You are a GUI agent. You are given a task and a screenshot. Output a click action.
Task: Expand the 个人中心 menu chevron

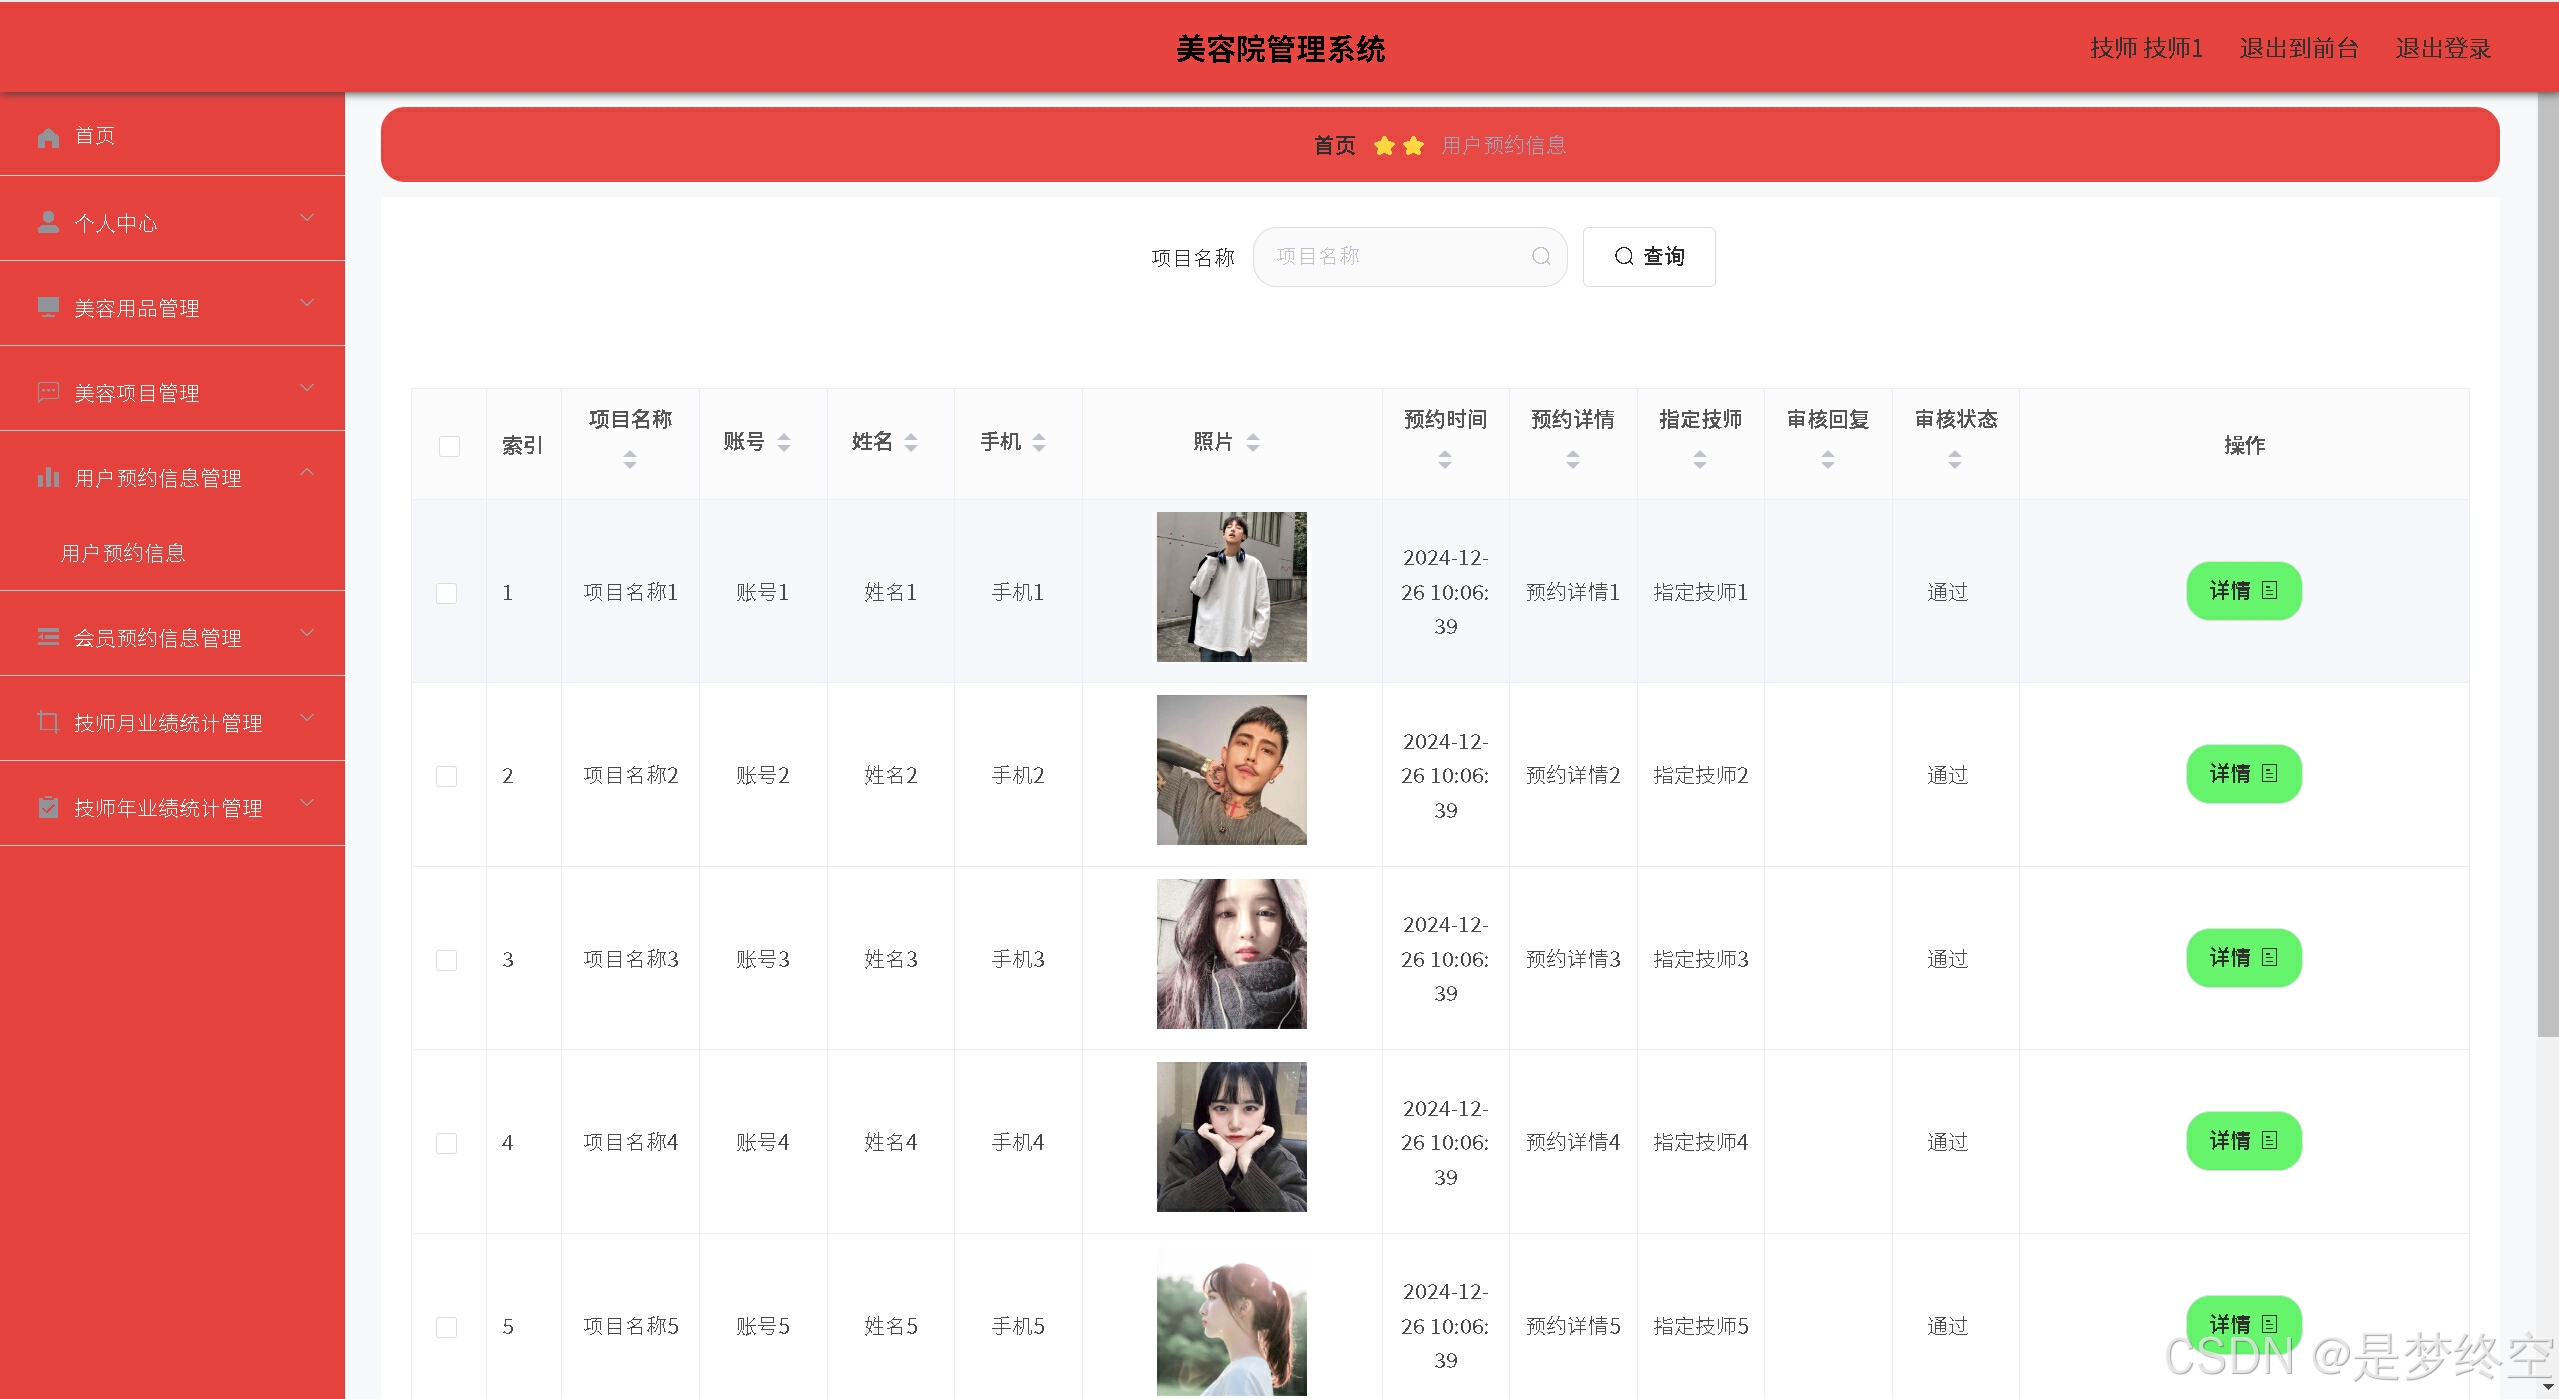pos(307,218)
